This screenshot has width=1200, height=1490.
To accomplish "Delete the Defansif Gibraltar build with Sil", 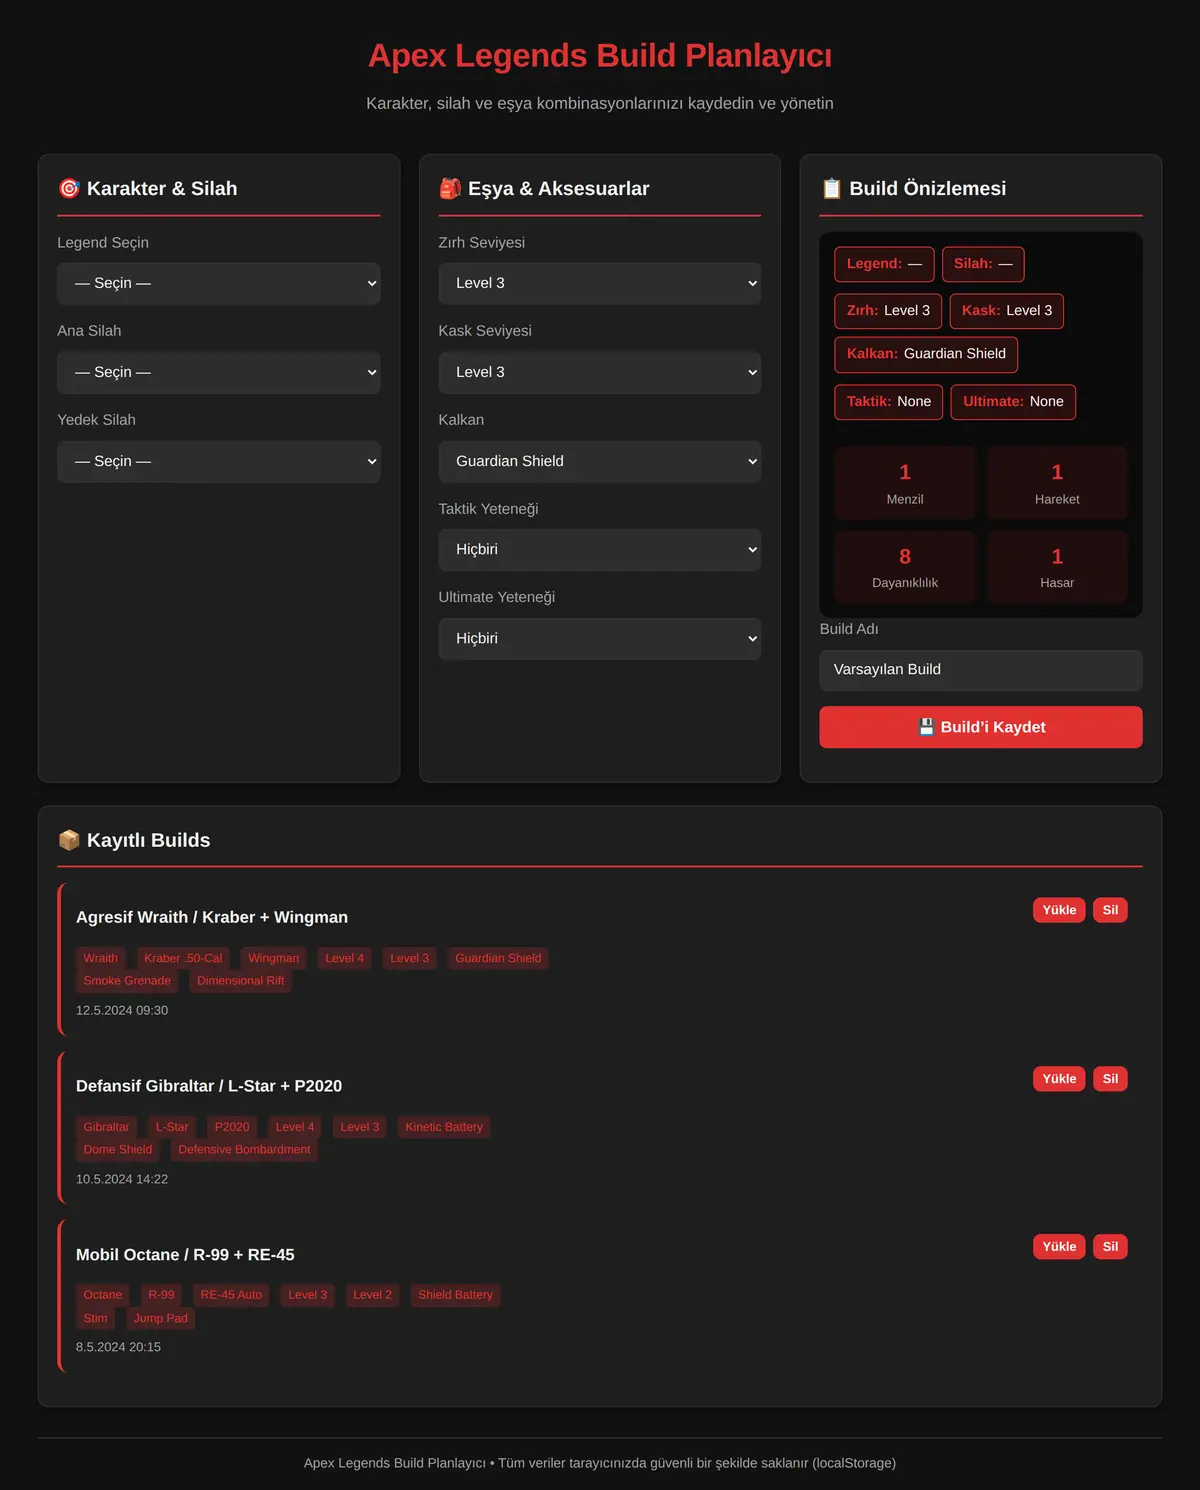I will (1110, 1079).
